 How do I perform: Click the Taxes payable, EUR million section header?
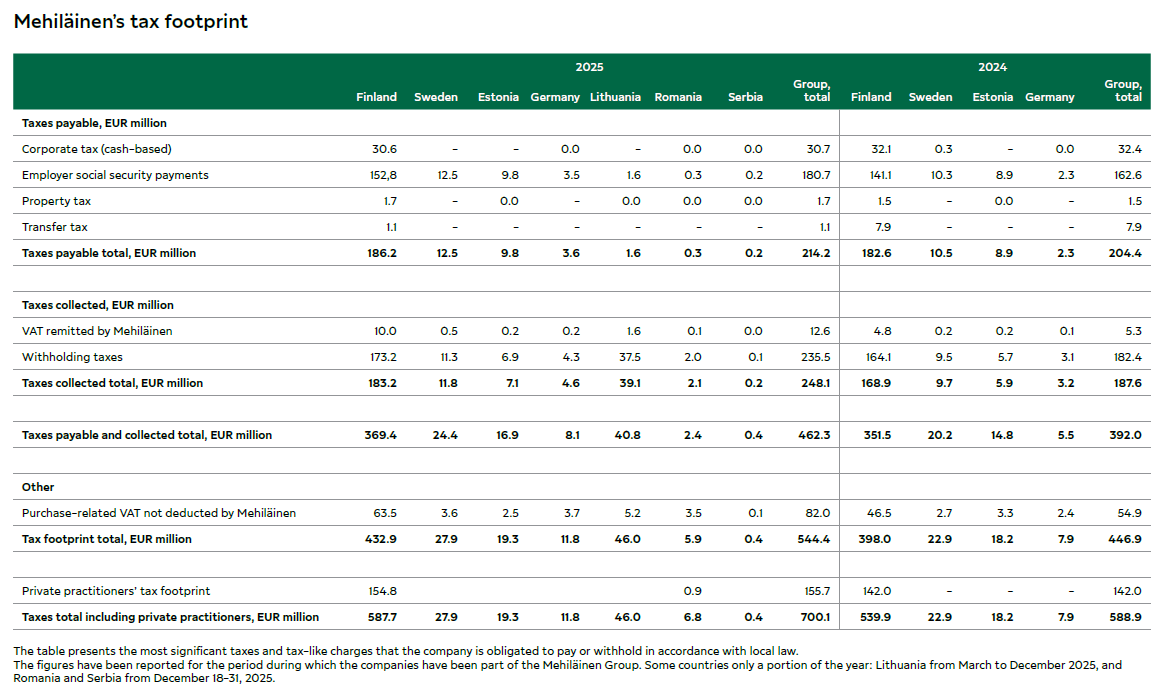pyautogui.click(x=94, y=123)
